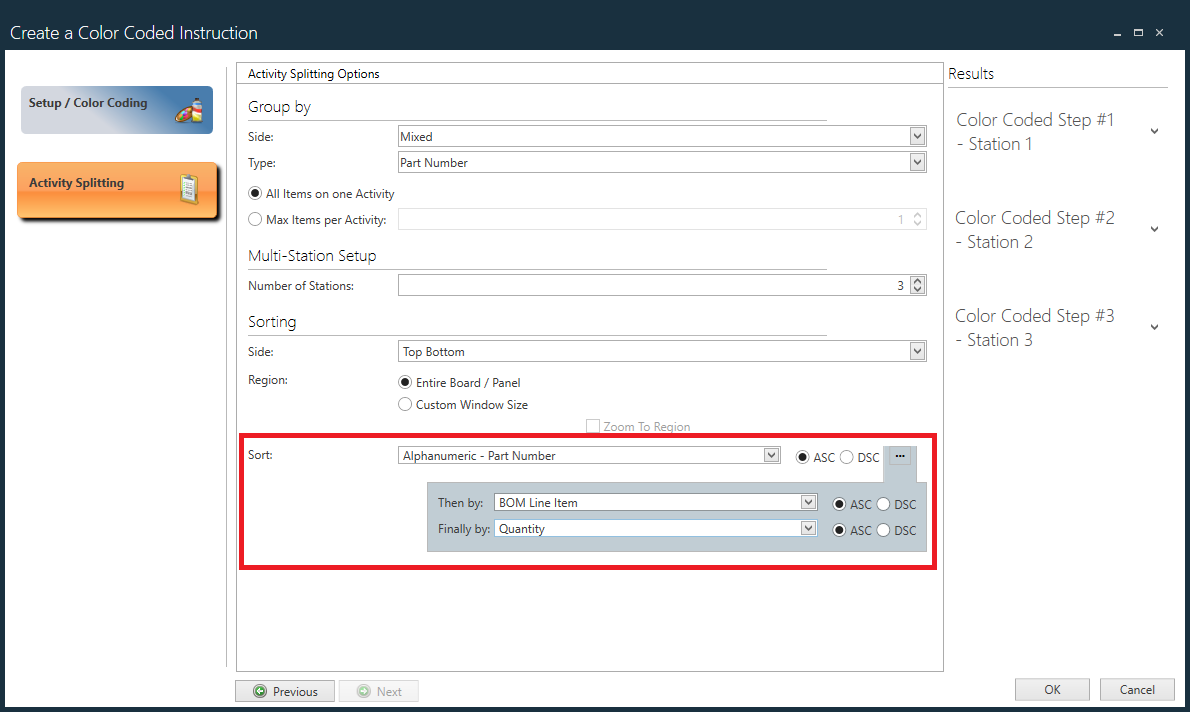Check the Zoom To Region checkbox
1190x712 pixels.
click(x=592, y=426)
